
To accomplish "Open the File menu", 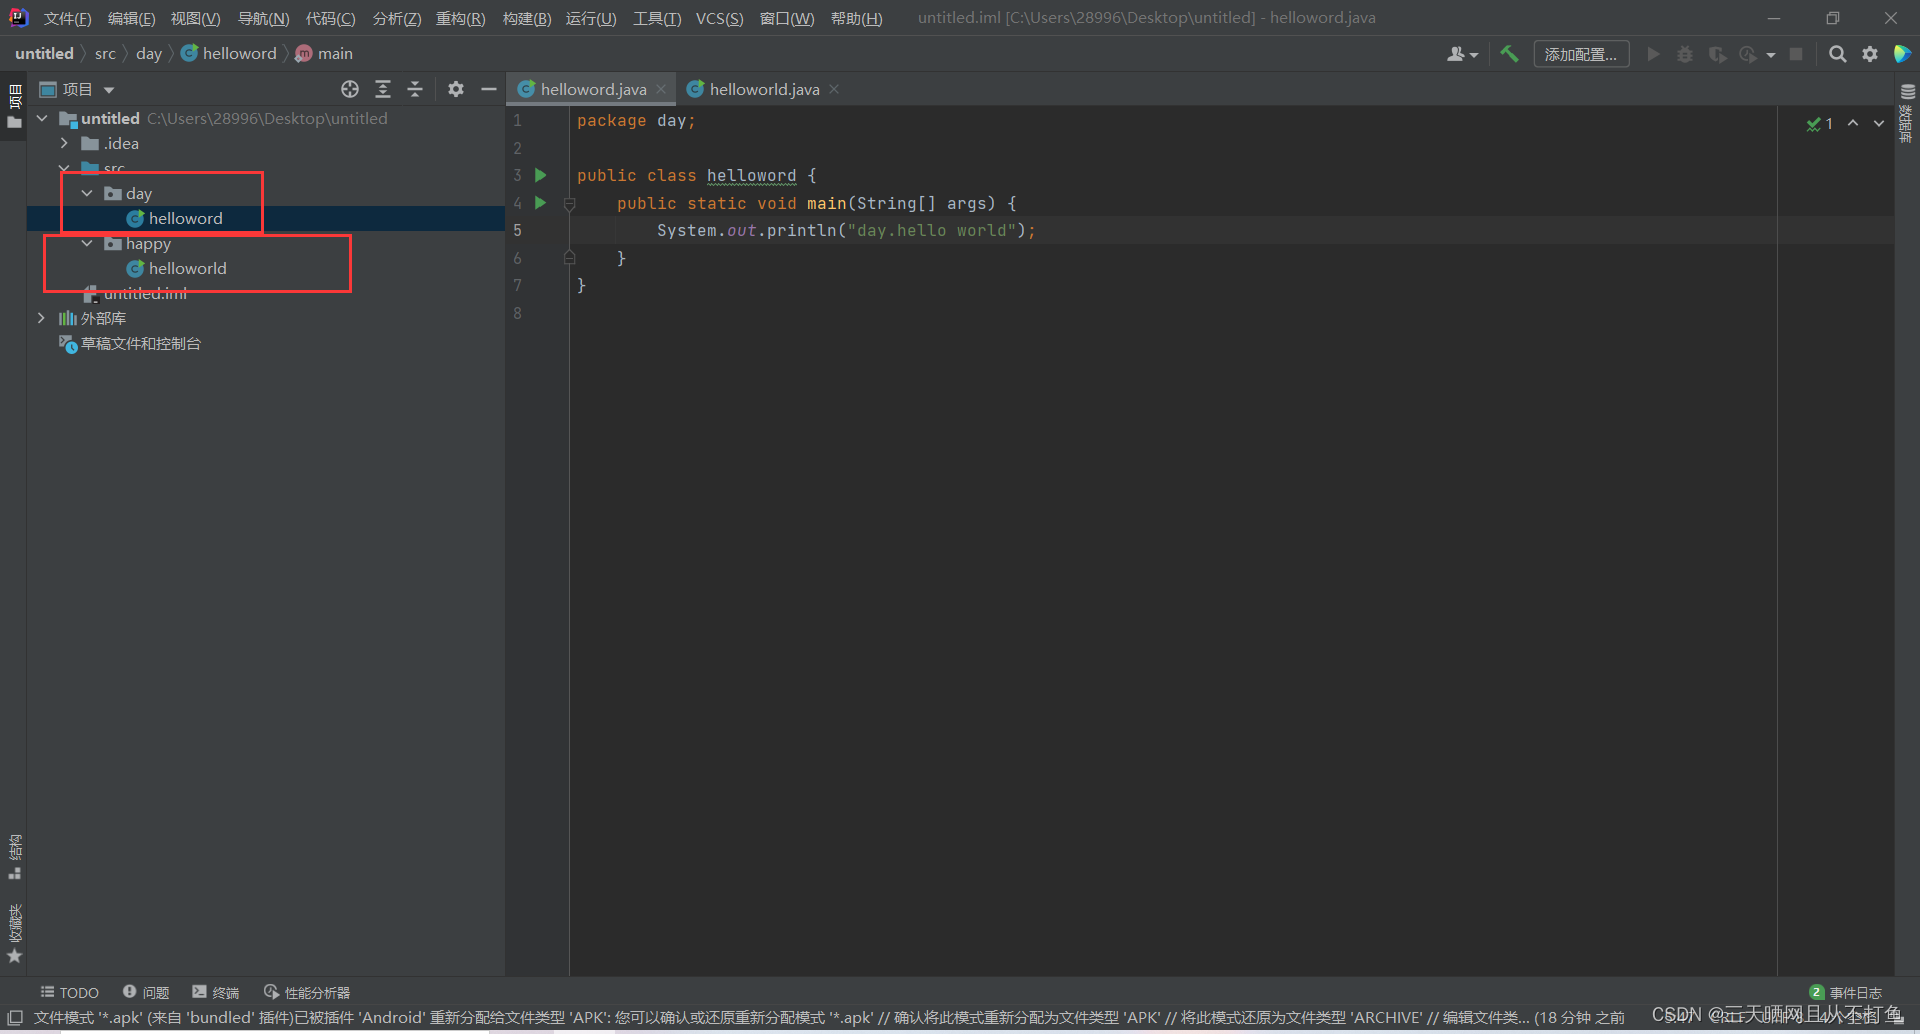I will 67,18.
